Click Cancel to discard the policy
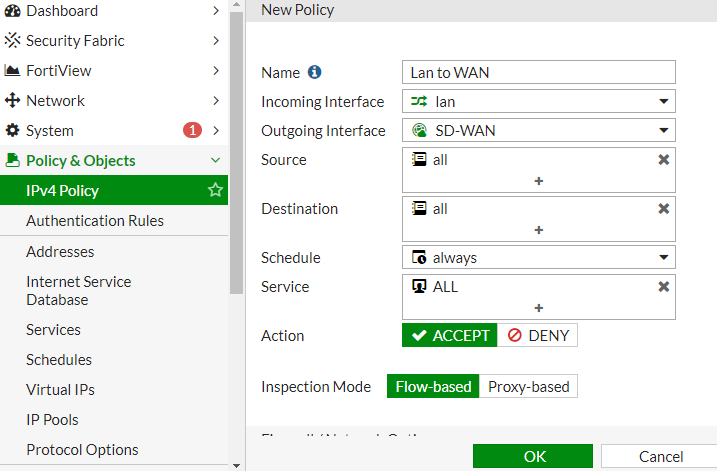The height and width of the screenshot is (471, 717). pyautogui.click(x=661, y=456)
